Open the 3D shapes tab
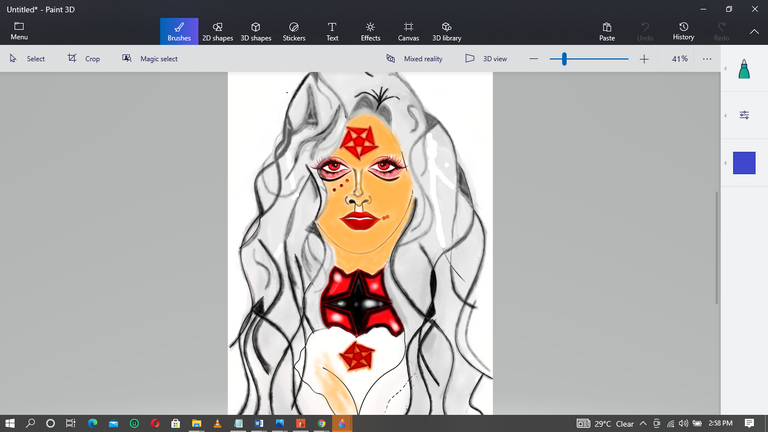Screen dimensions: 768x432 256,31
